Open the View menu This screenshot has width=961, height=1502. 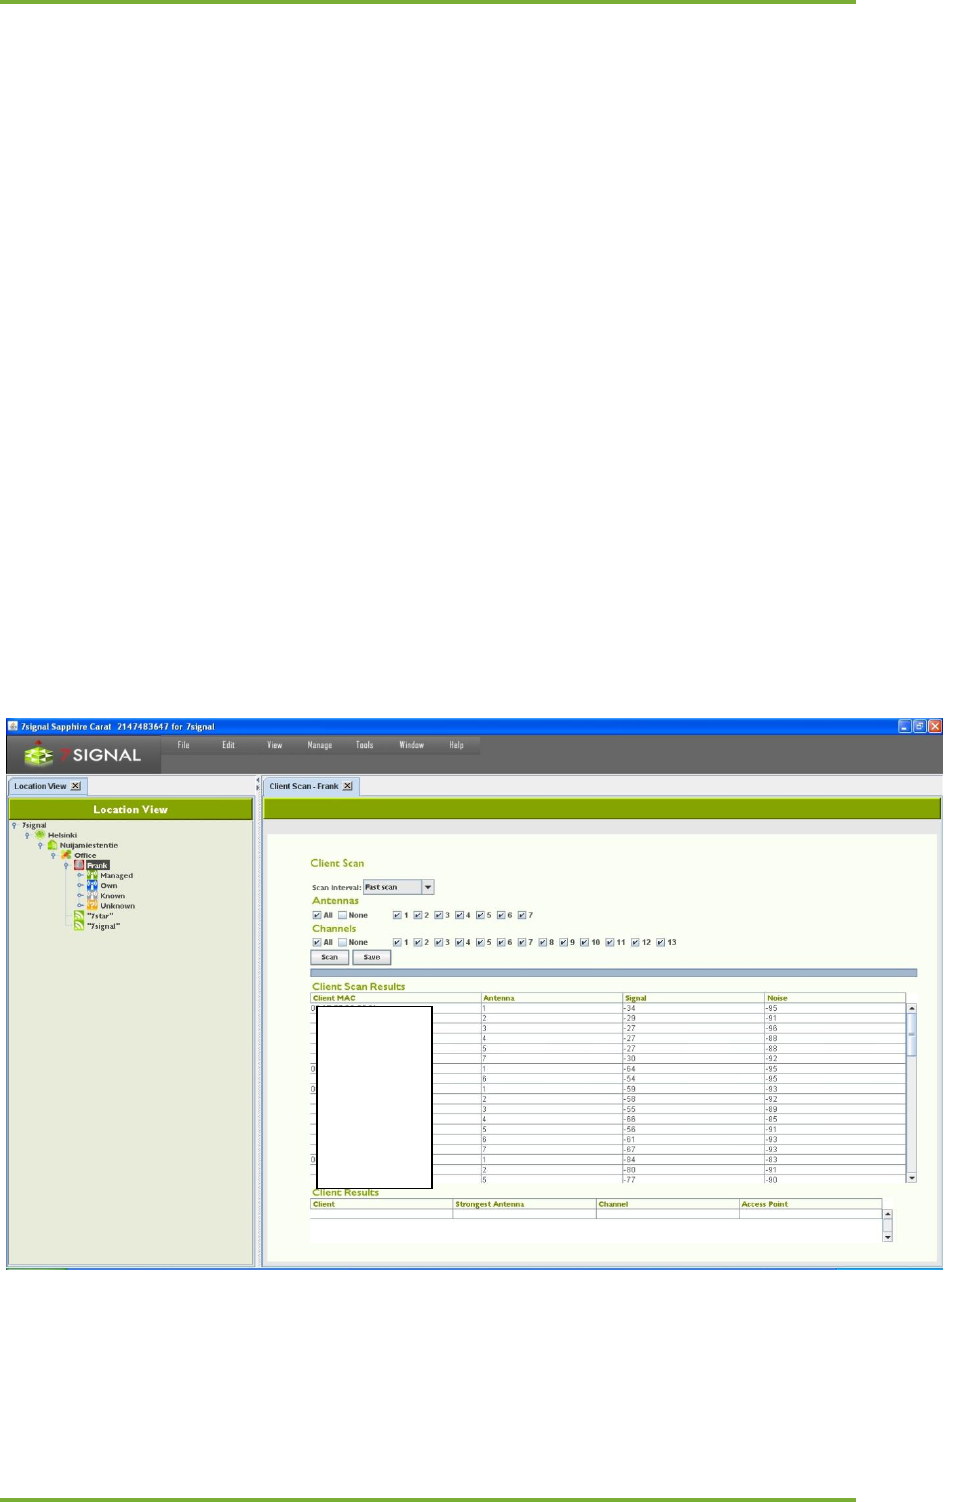[x=274, y=745]
